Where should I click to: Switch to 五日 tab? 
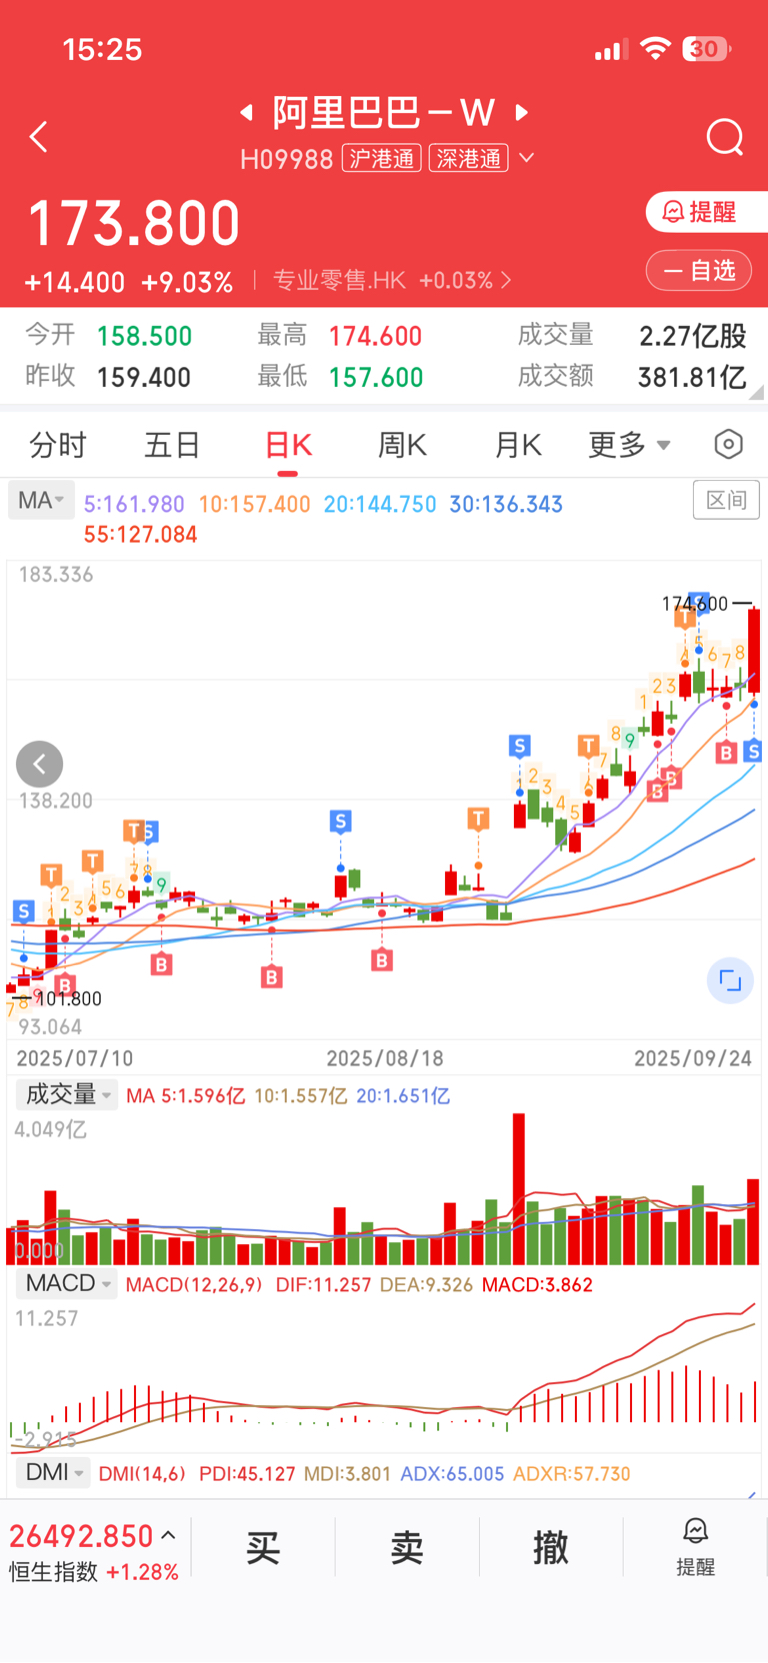pyautogui.click(x=172, y=445)
